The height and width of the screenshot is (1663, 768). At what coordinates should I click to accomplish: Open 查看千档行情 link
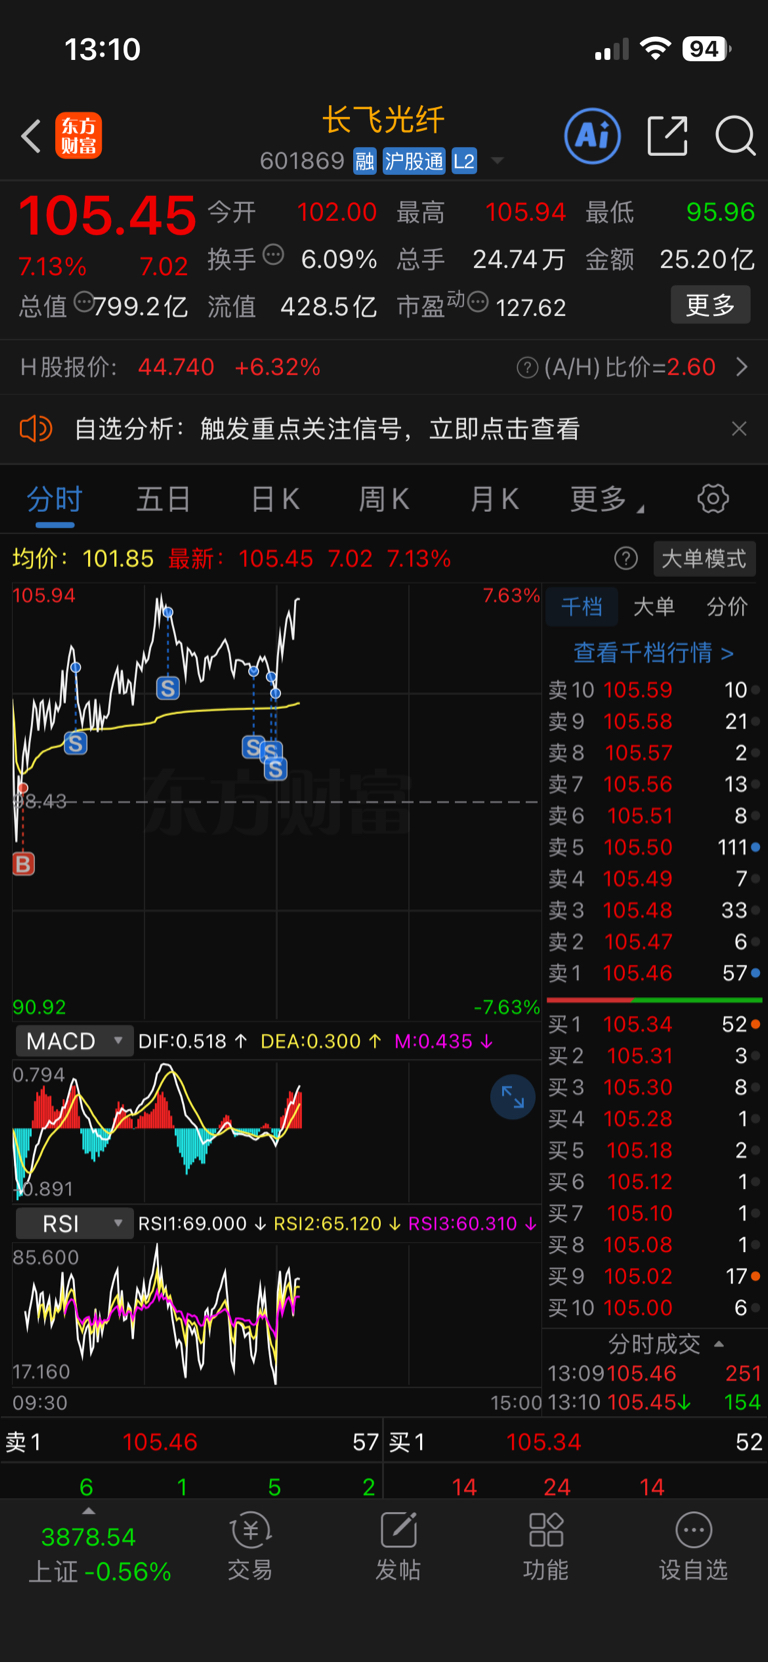click(x=653, y=653)
